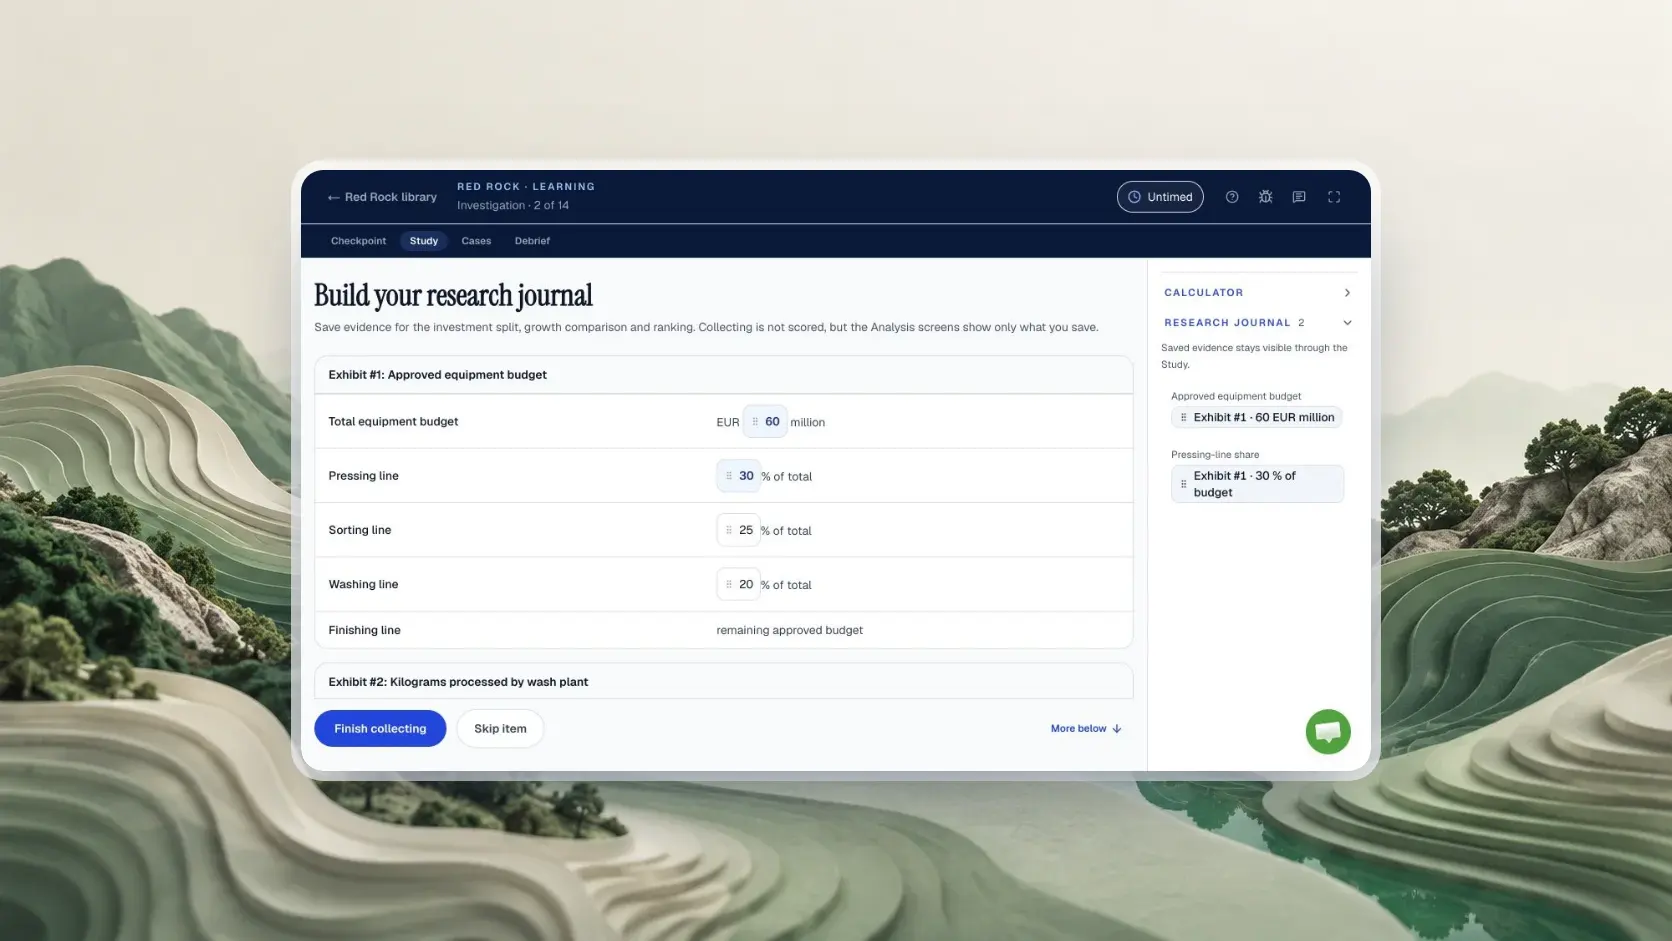Image resolution: width=1672 pixels, height=941 pixels.
Task: Toggle the saved 60 million budget value
Action: pyautogui.click(x=765, y=422)
